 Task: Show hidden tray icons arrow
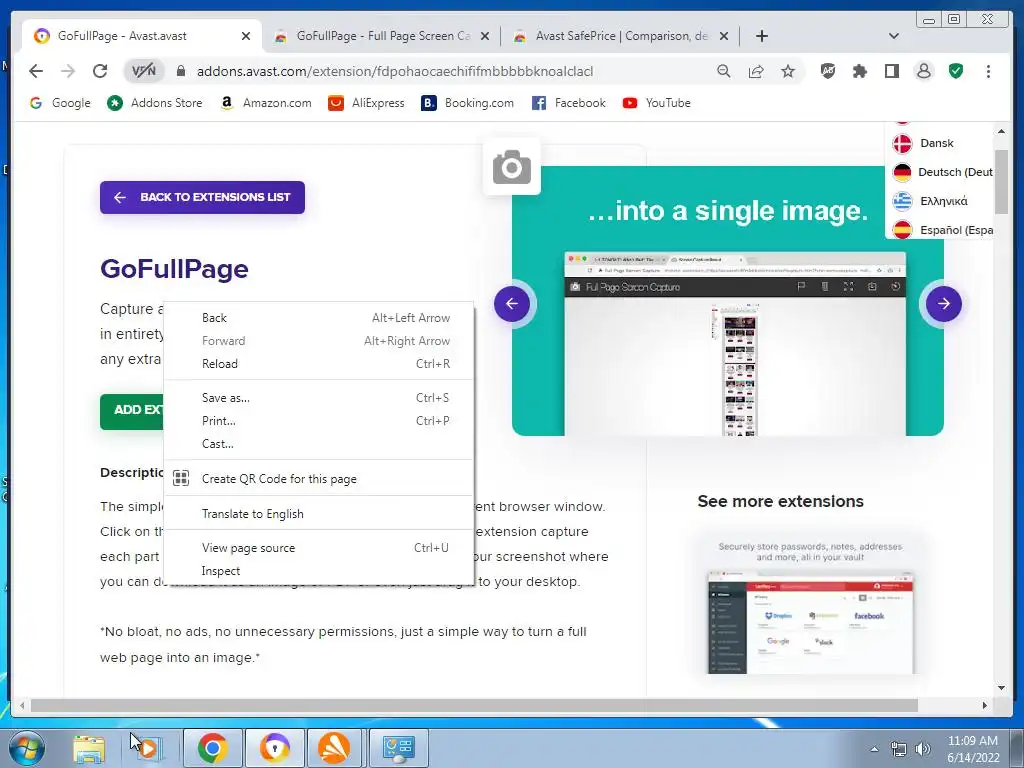[x=874, y=749]
